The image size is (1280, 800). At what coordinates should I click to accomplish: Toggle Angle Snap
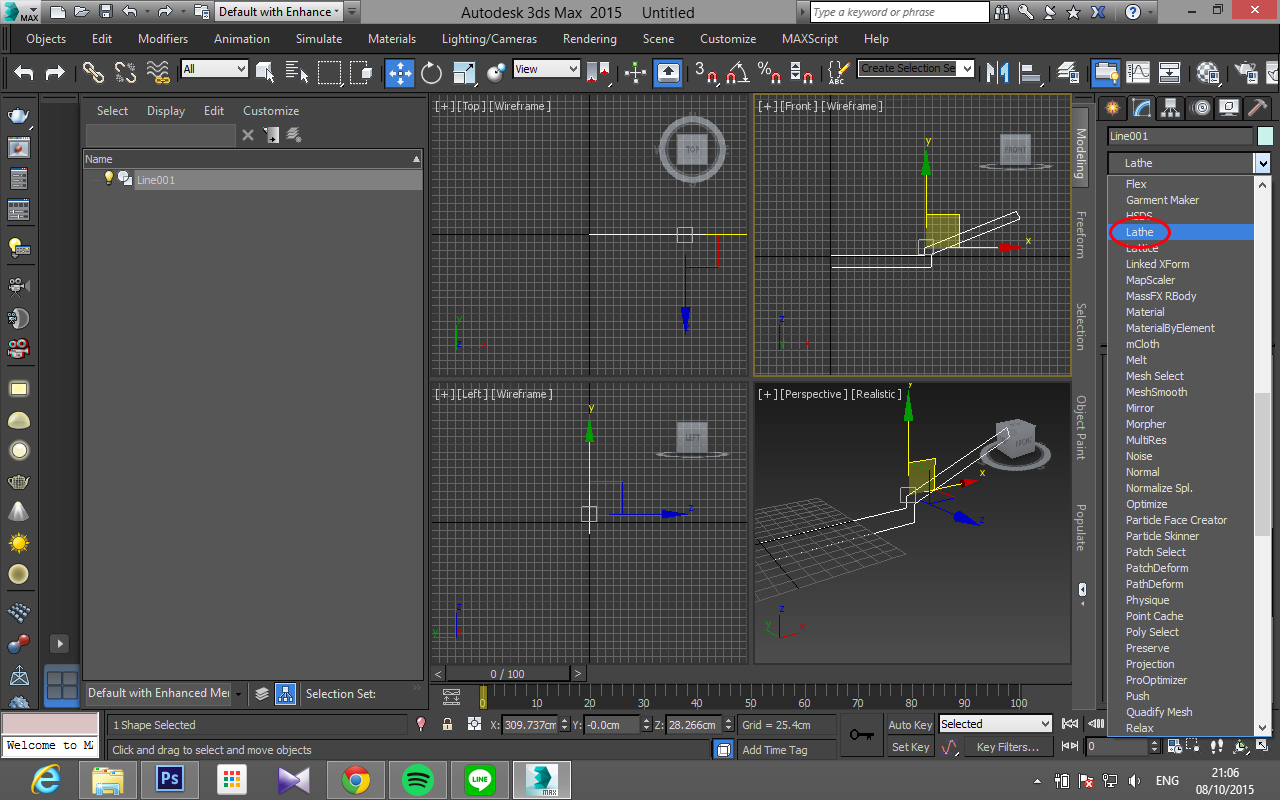click(x=735, y=73)
